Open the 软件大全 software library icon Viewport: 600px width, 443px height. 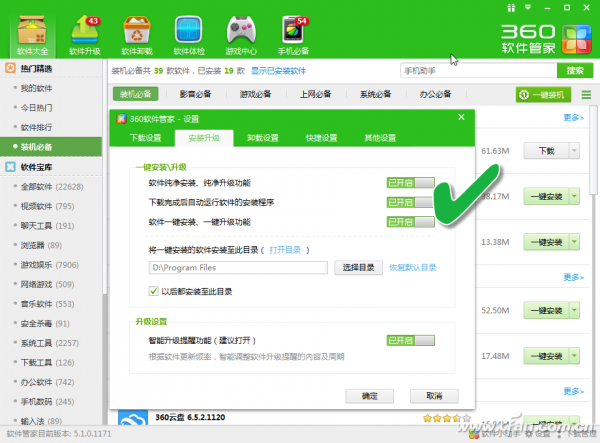[32, 35]
